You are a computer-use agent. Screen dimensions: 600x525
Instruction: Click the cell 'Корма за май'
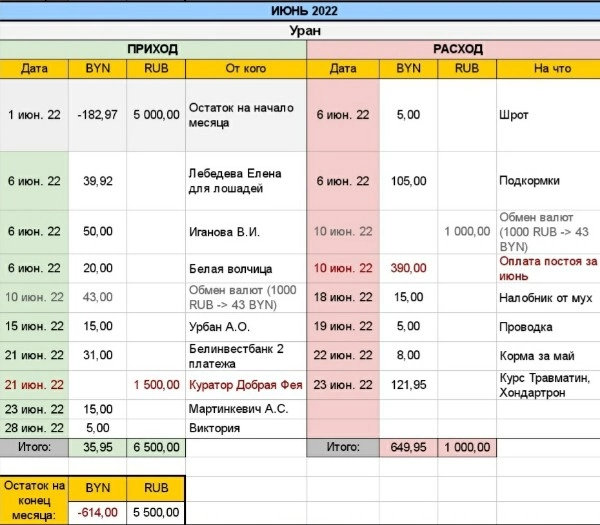point(548,355)
